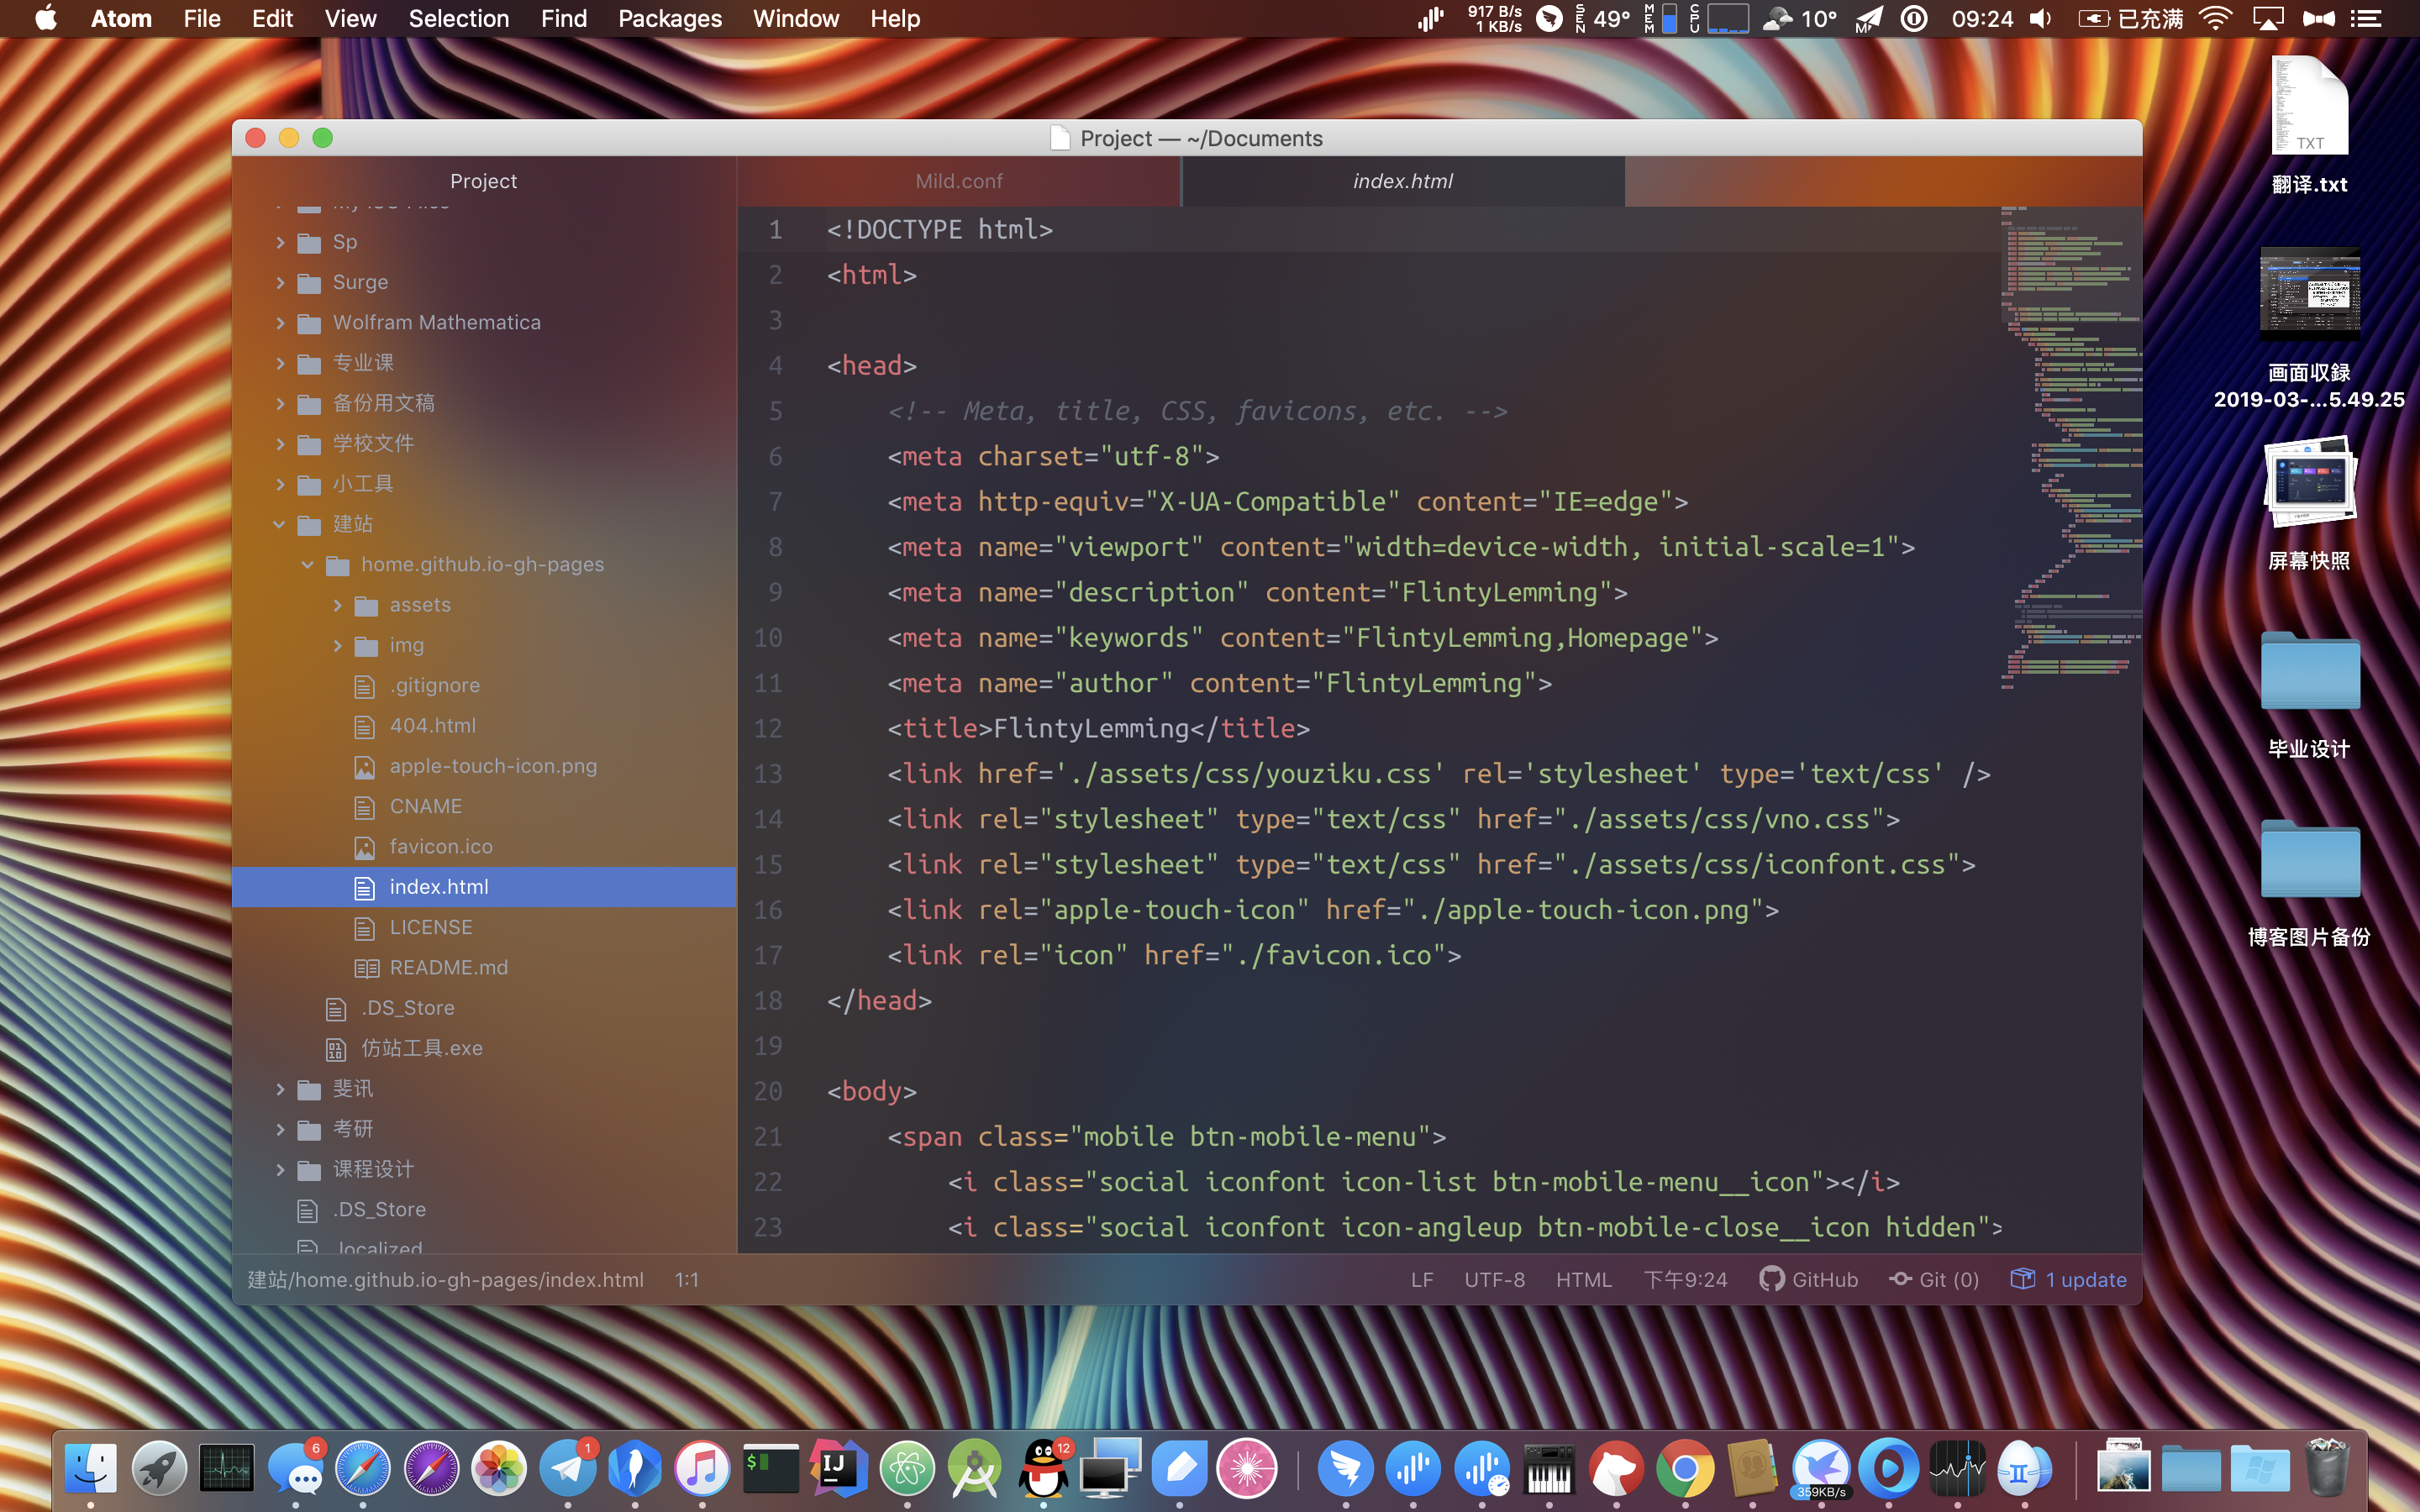Viewport: 2420px width, 1512px height.
Task: Switch to the Mild.conf tab
Action: coord(958,181)
